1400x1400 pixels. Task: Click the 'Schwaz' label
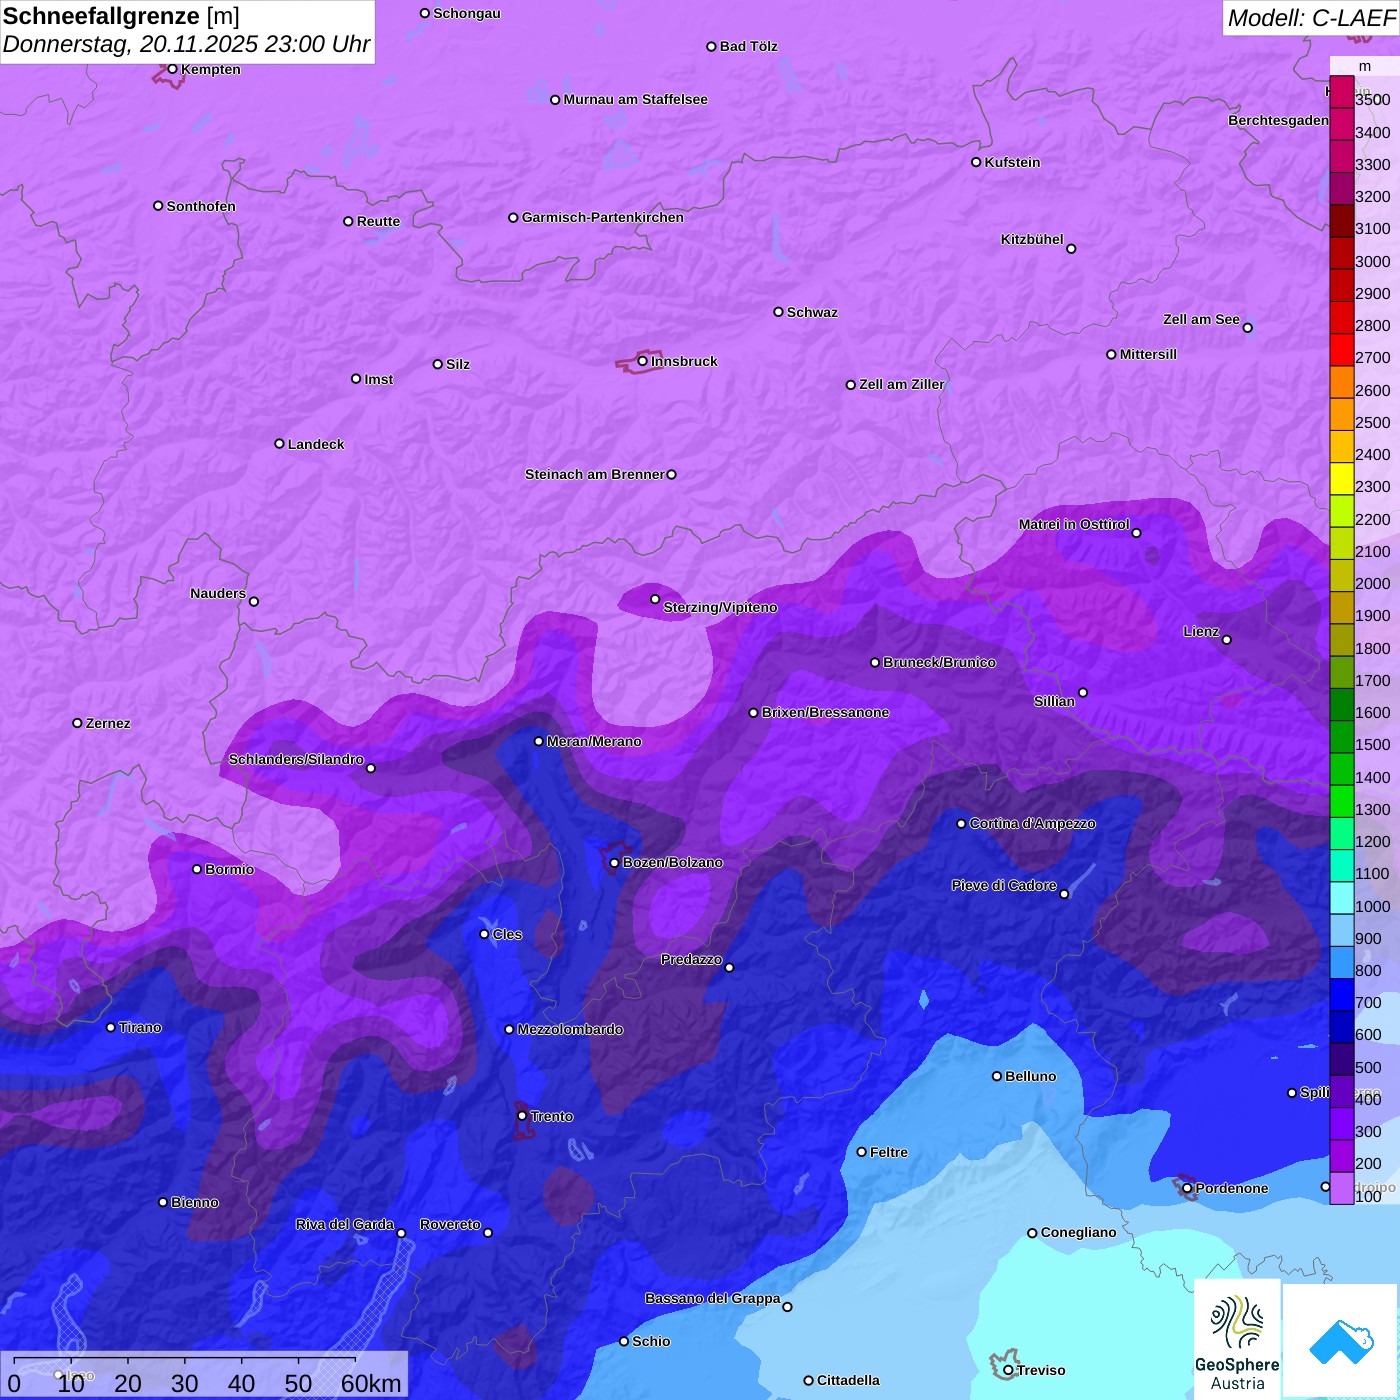(x=812, y=312)
